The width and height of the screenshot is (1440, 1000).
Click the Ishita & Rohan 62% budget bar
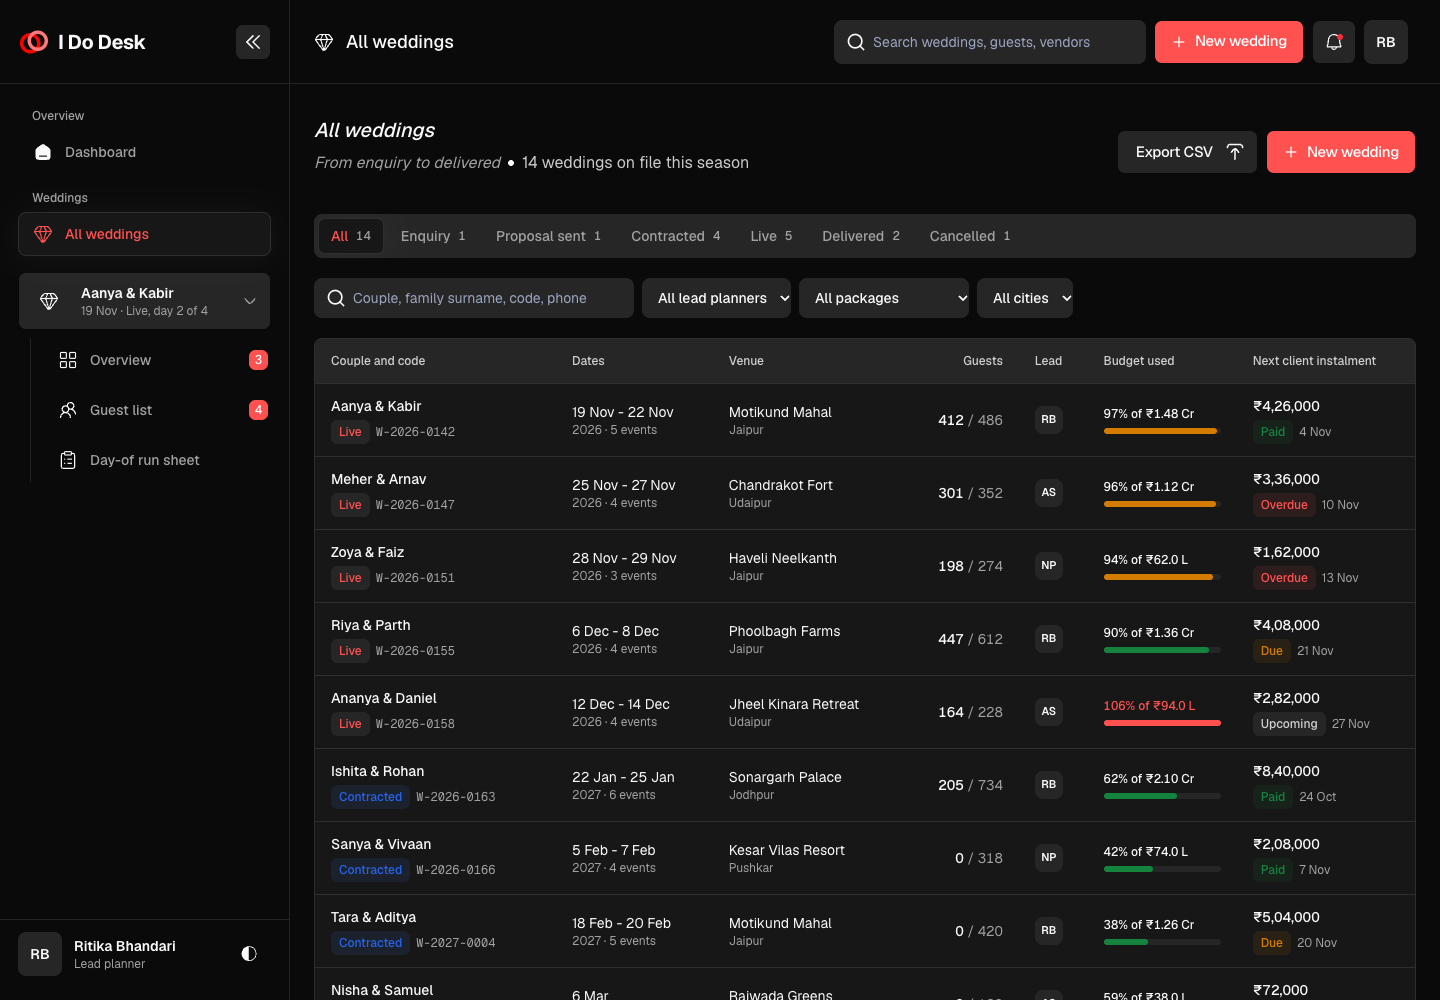pyautogui.click(x=1162, y=796)
